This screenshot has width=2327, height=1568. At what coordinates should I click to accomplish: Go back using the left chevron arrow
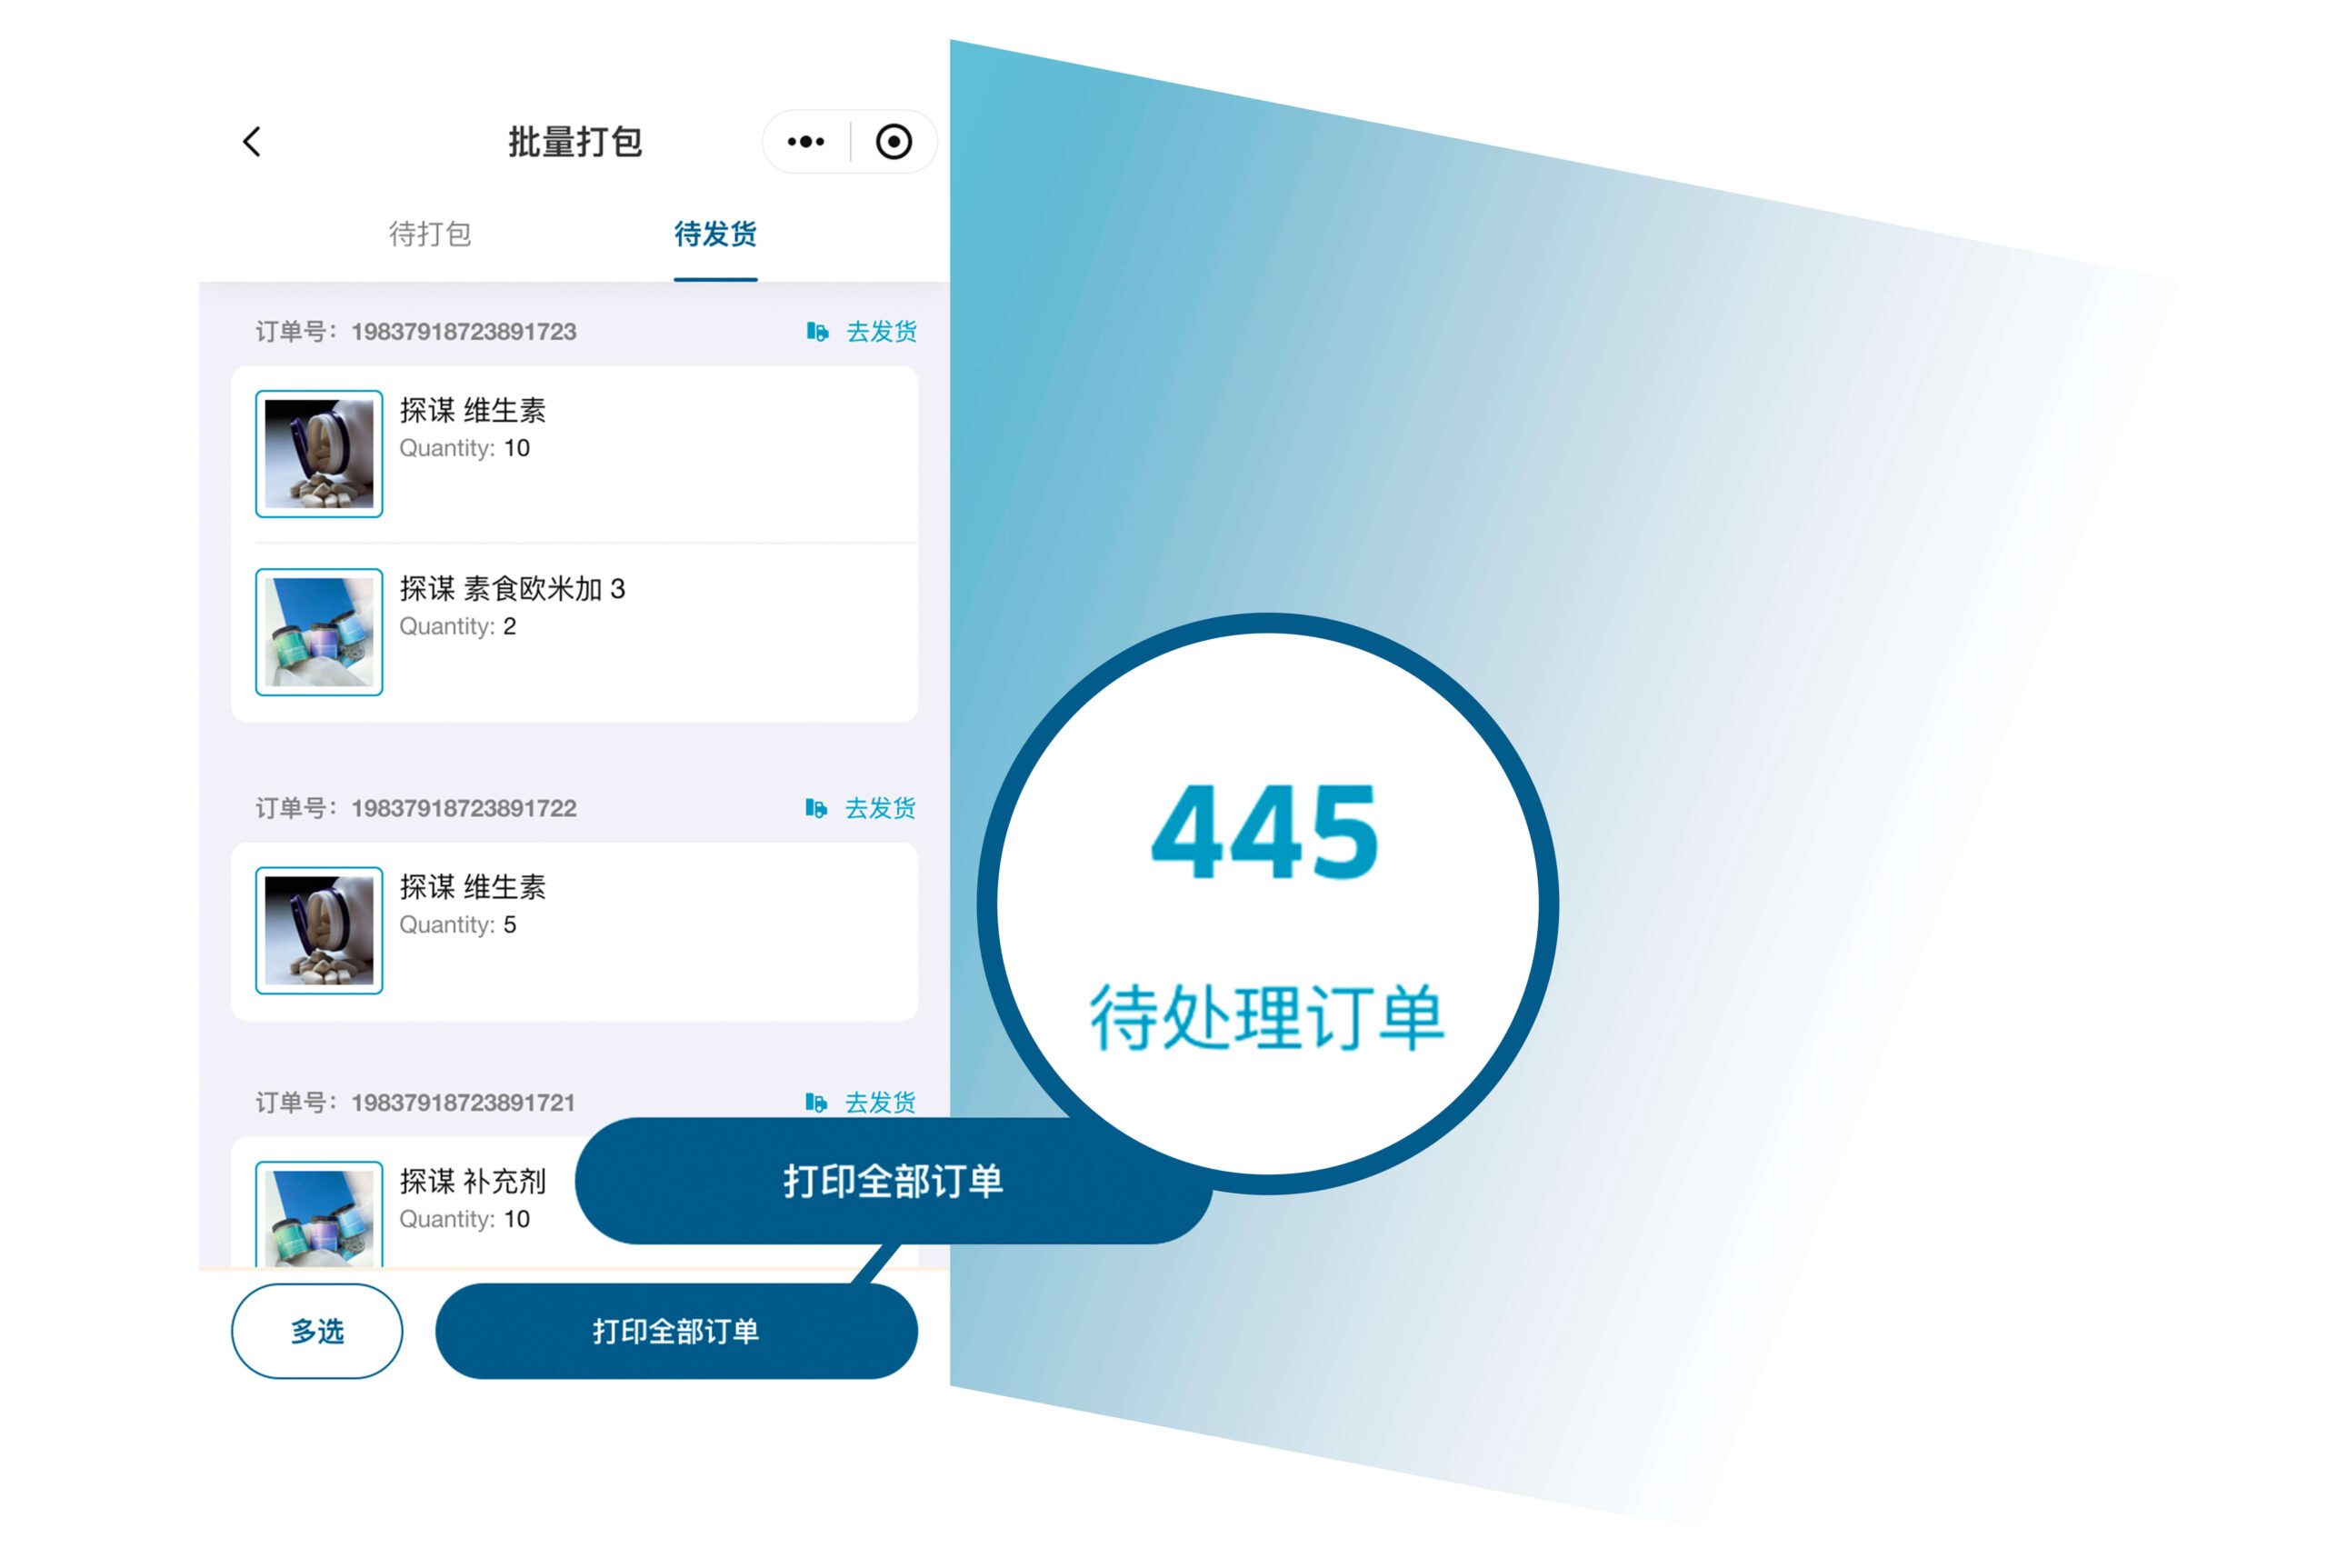click(x=252, y=142)
